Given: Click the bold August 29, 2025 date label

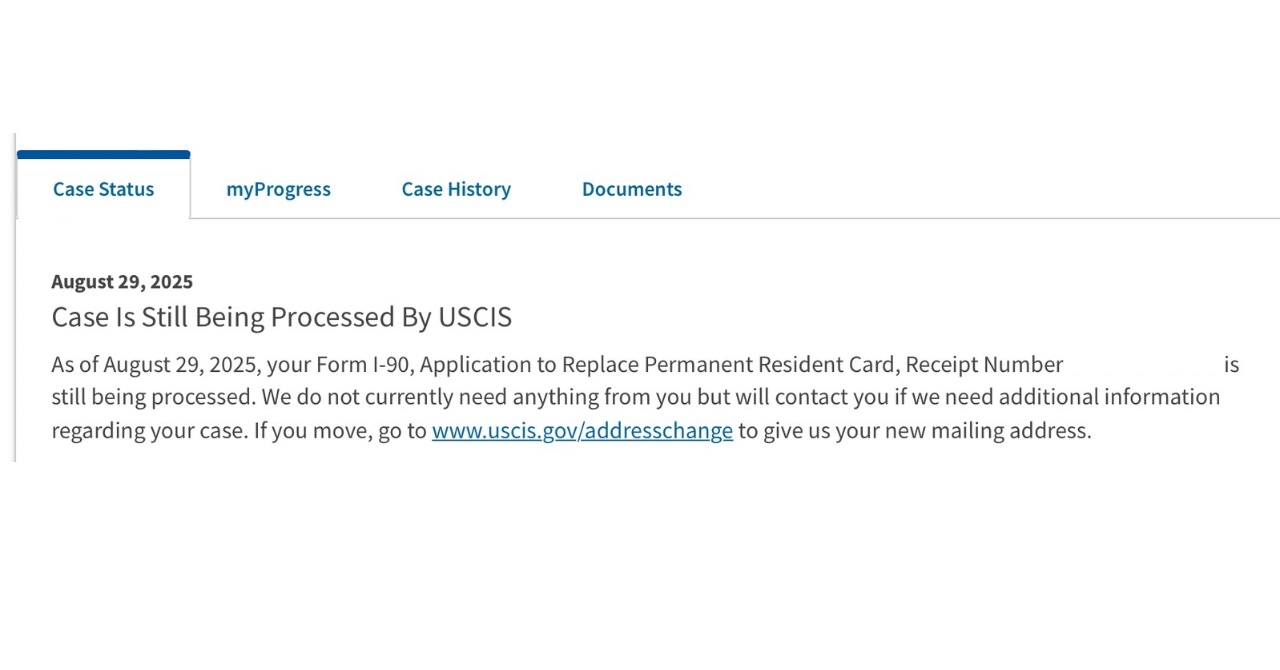Looking at the screenshot, I should (x=122, y=282).
